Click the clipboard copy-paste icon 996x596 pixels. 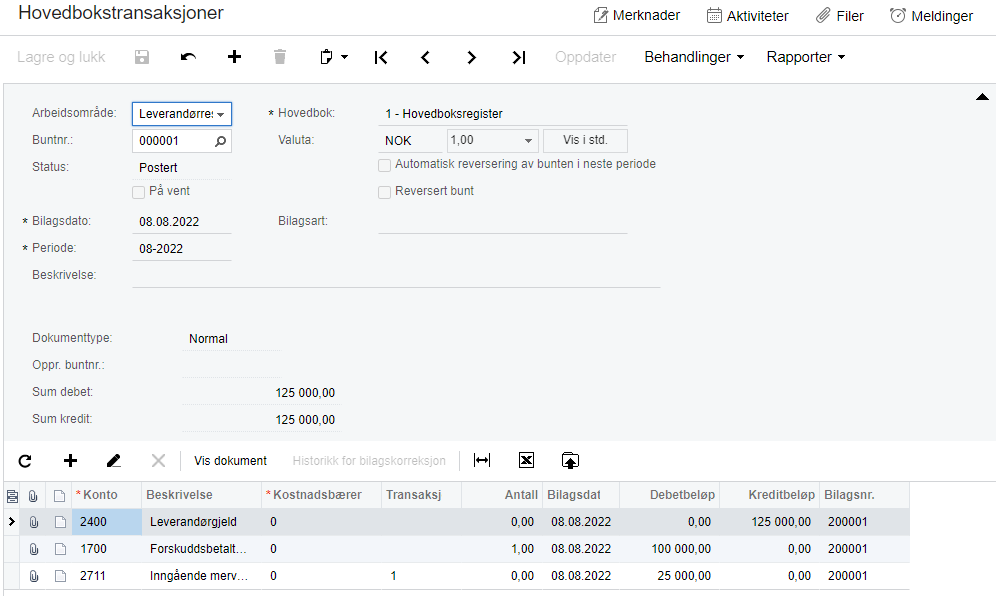[326, 57]
